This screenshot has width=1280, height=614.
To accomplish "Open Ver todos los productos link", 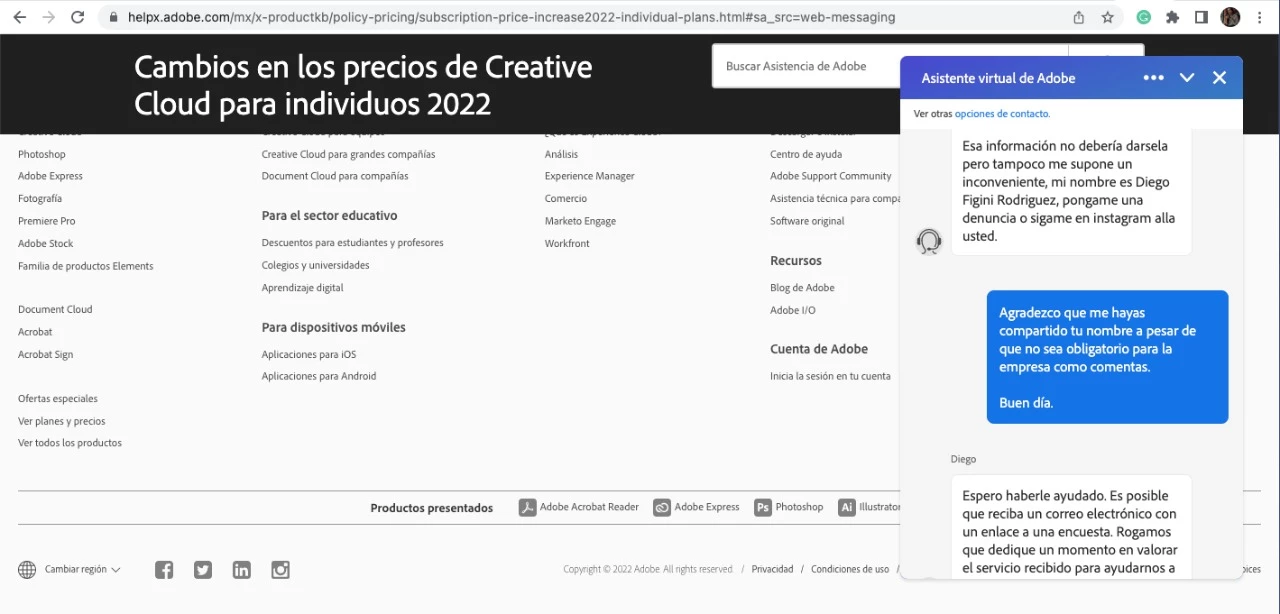I will coord(70,443).
